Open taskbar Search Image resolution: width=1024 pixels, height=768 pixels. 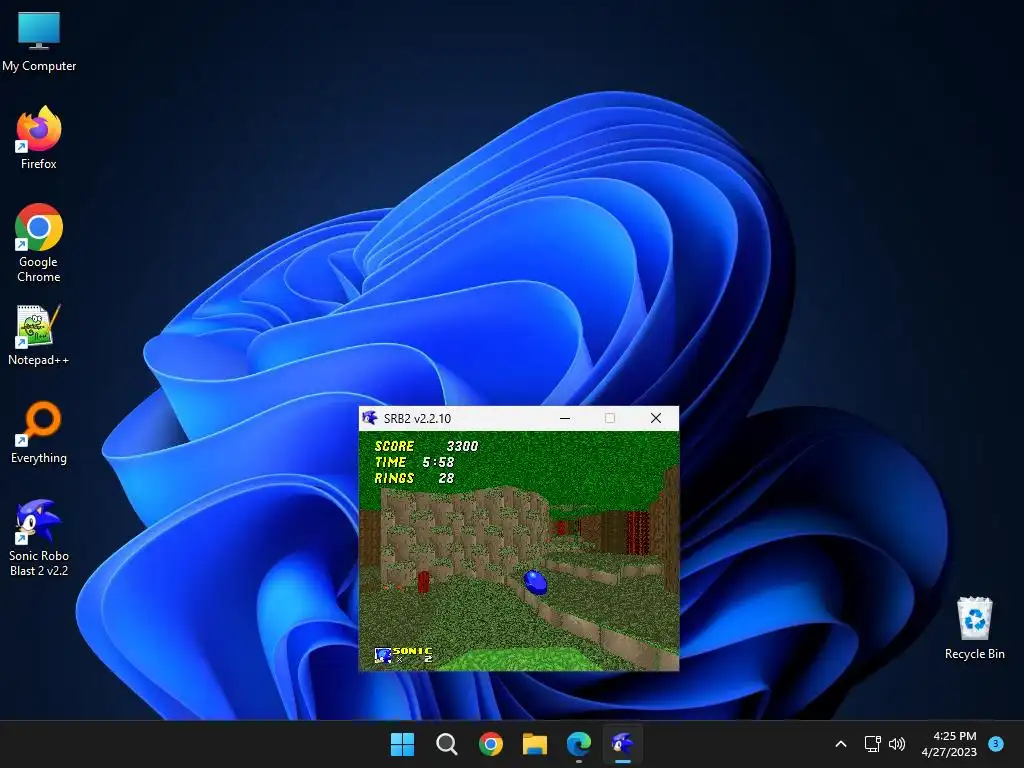click(x=447, y=744)
